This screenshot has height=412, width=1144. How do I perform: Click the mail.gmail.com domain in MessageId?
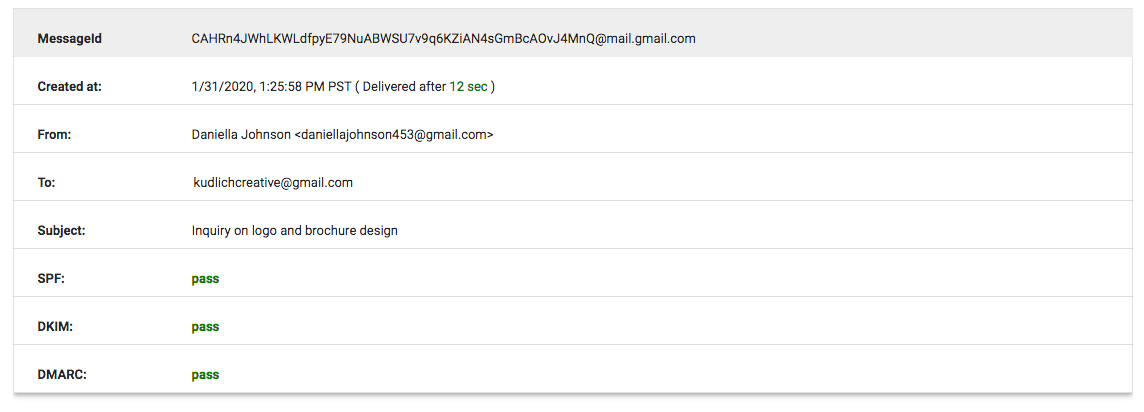pyautogui.click(x=652, y=39)
